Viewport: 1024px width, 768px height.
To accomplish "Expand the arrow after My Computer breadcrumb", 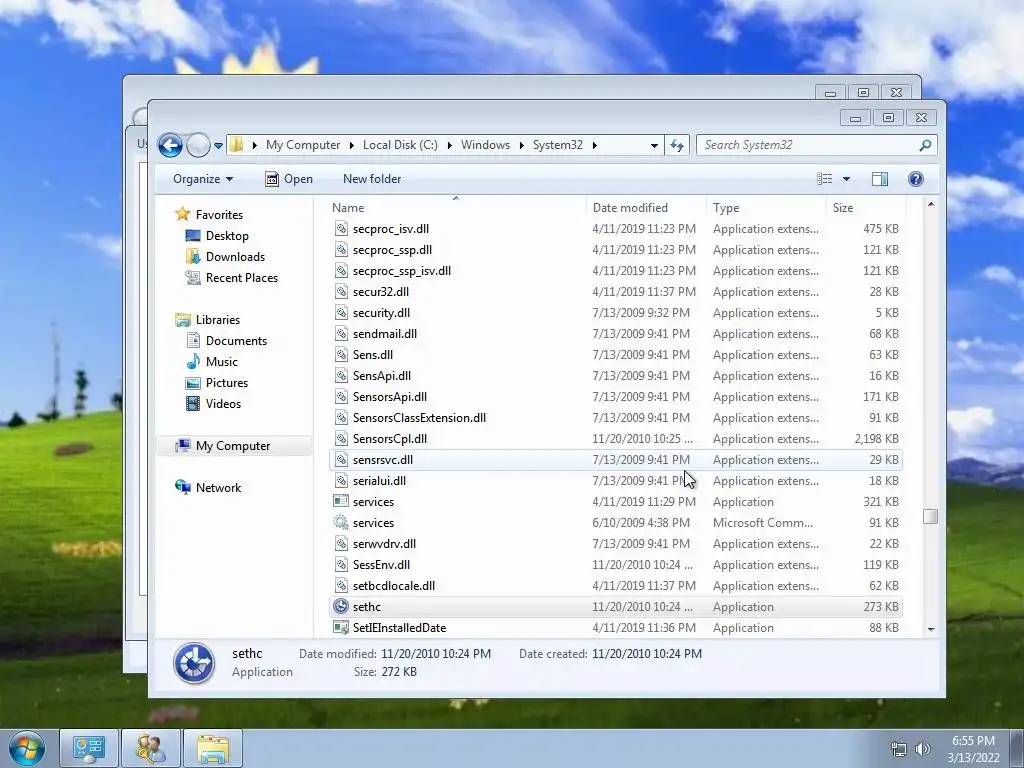I will pos(351,145).
